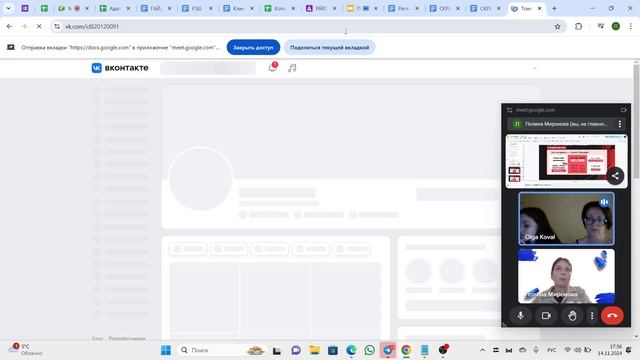Open the Chrome profile avatar

tap(616, 27)
